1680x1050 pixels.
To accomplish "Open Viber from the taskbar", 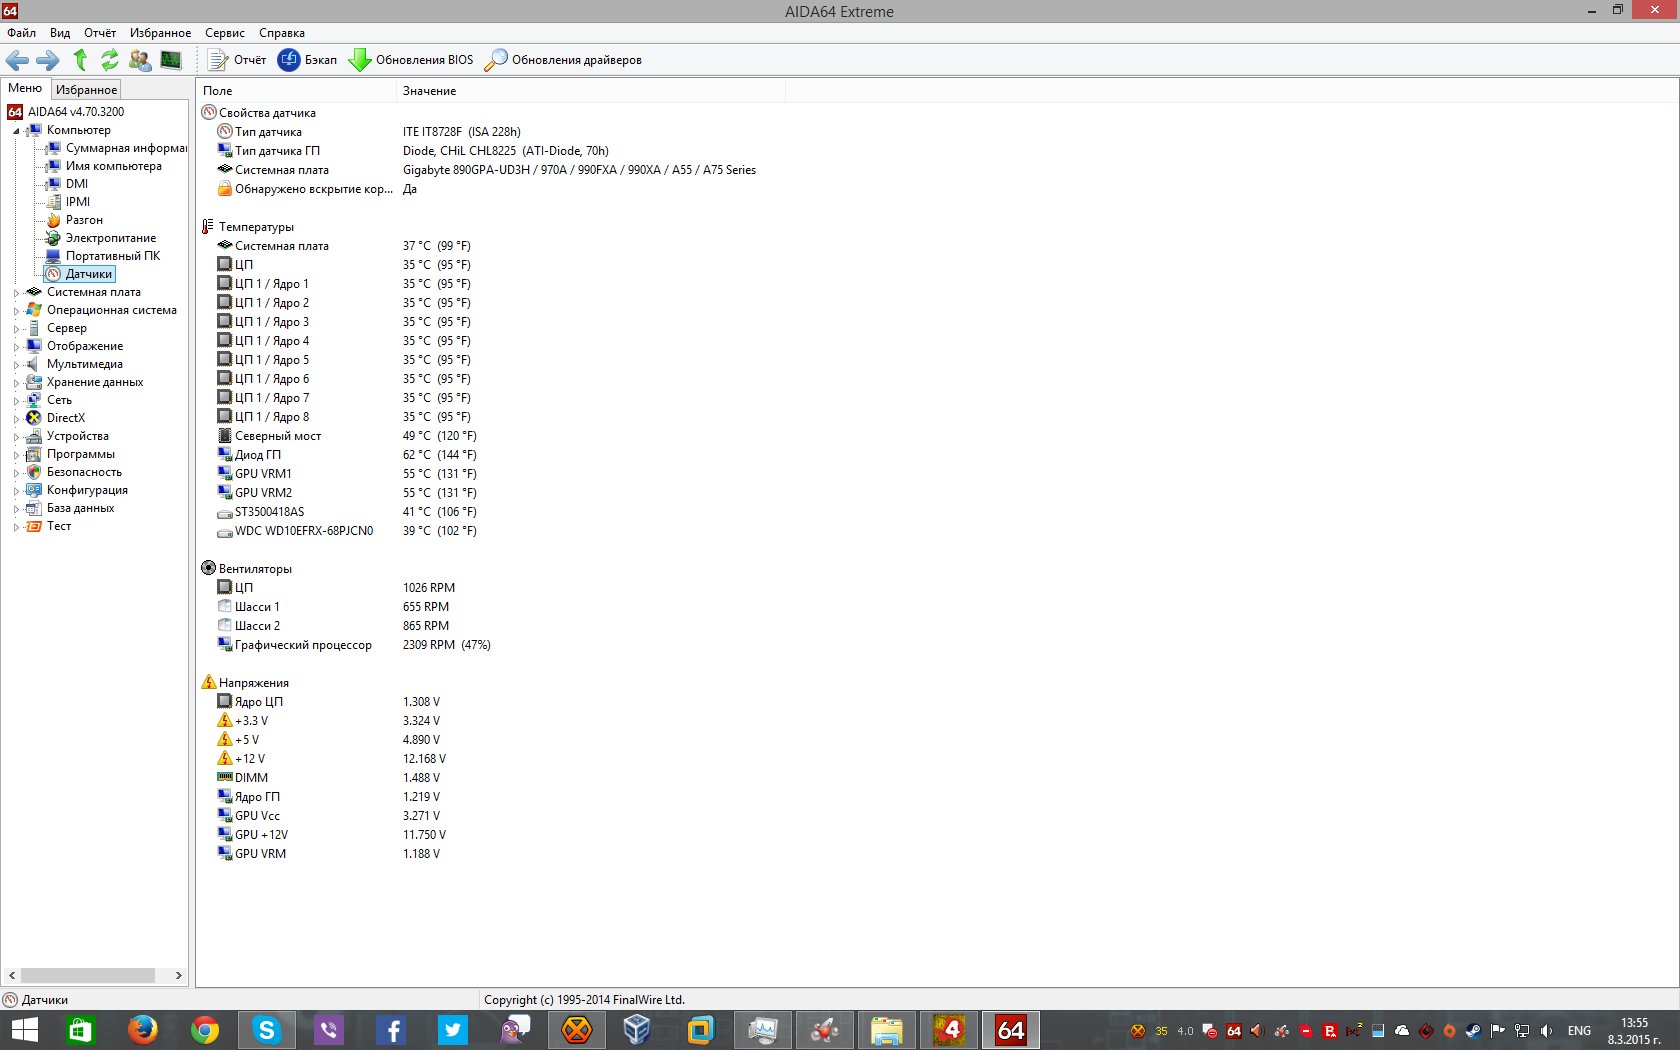I will pyautogui.click(x=328, y=1030).
